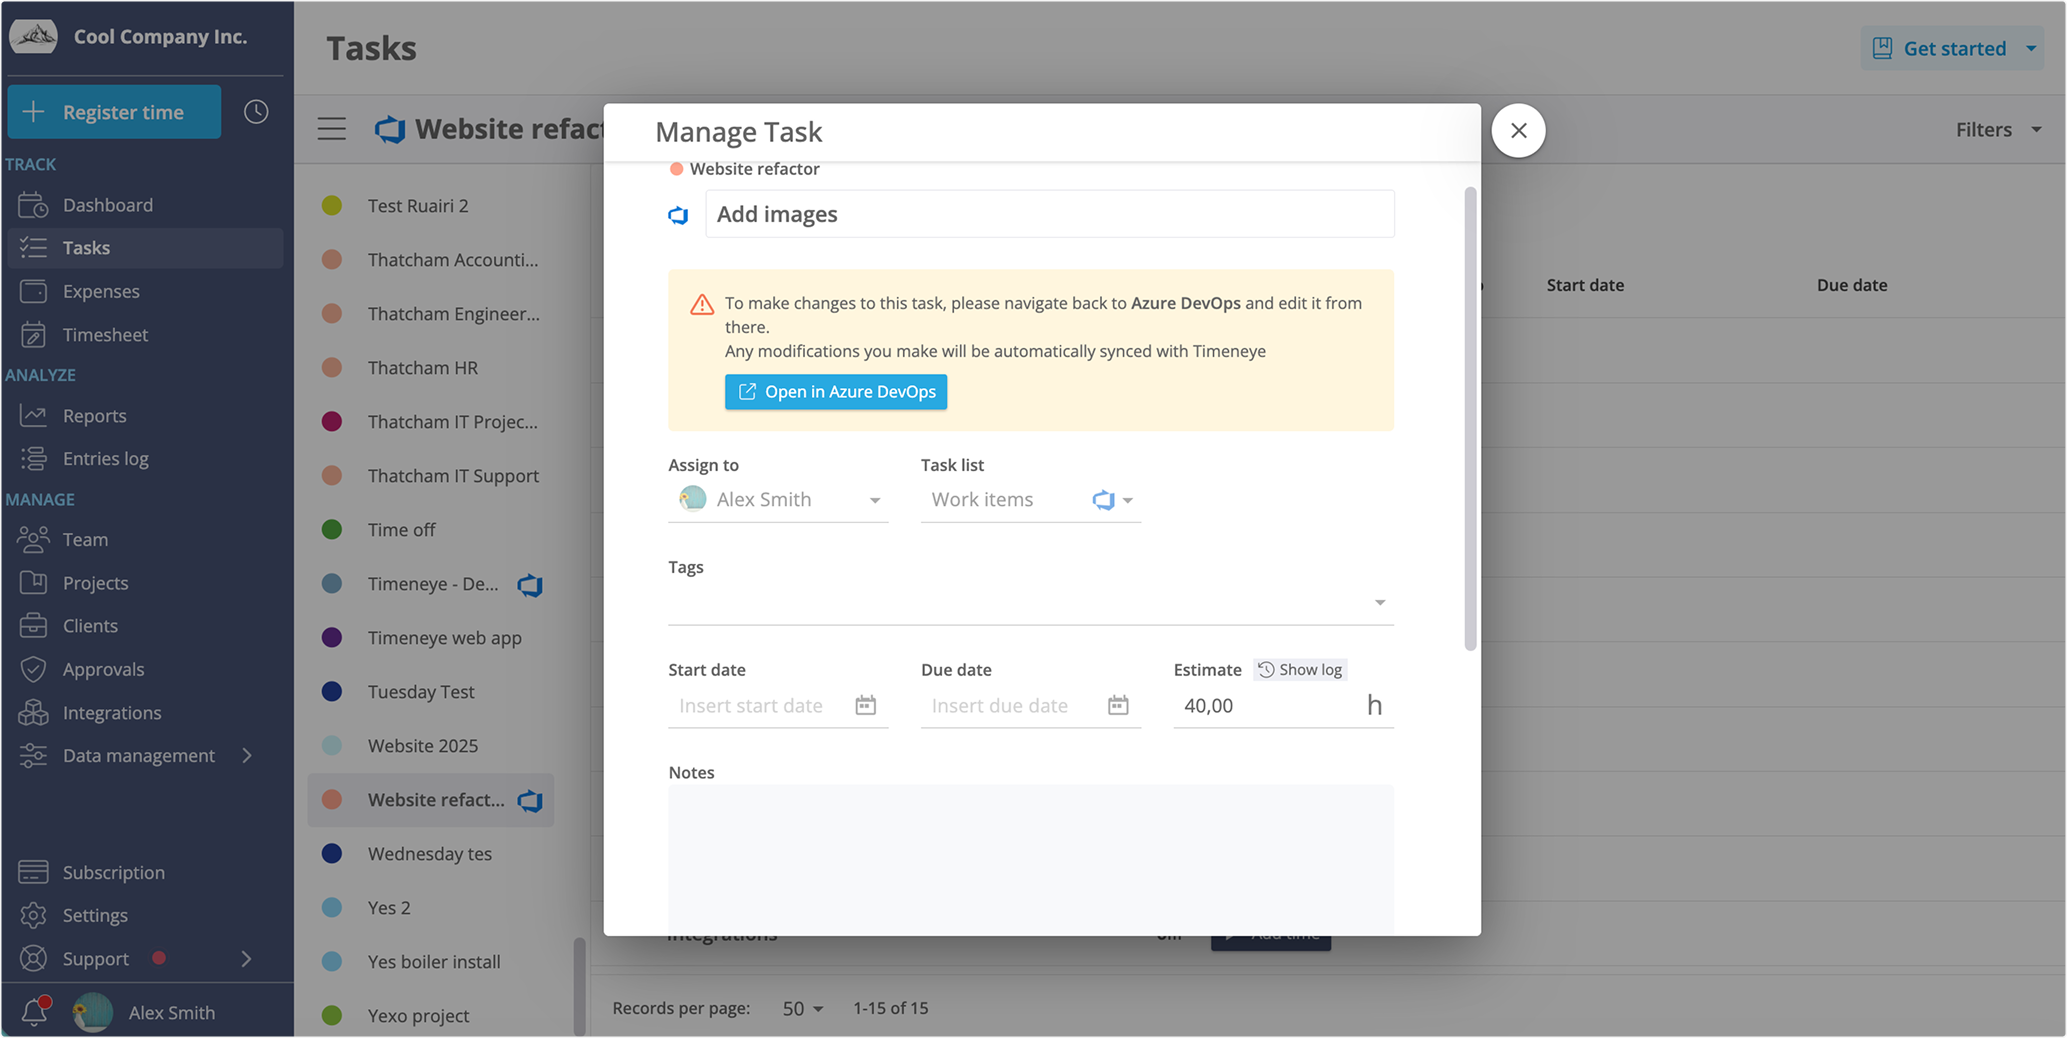Open the Get started dropdown

[2031, 47]
